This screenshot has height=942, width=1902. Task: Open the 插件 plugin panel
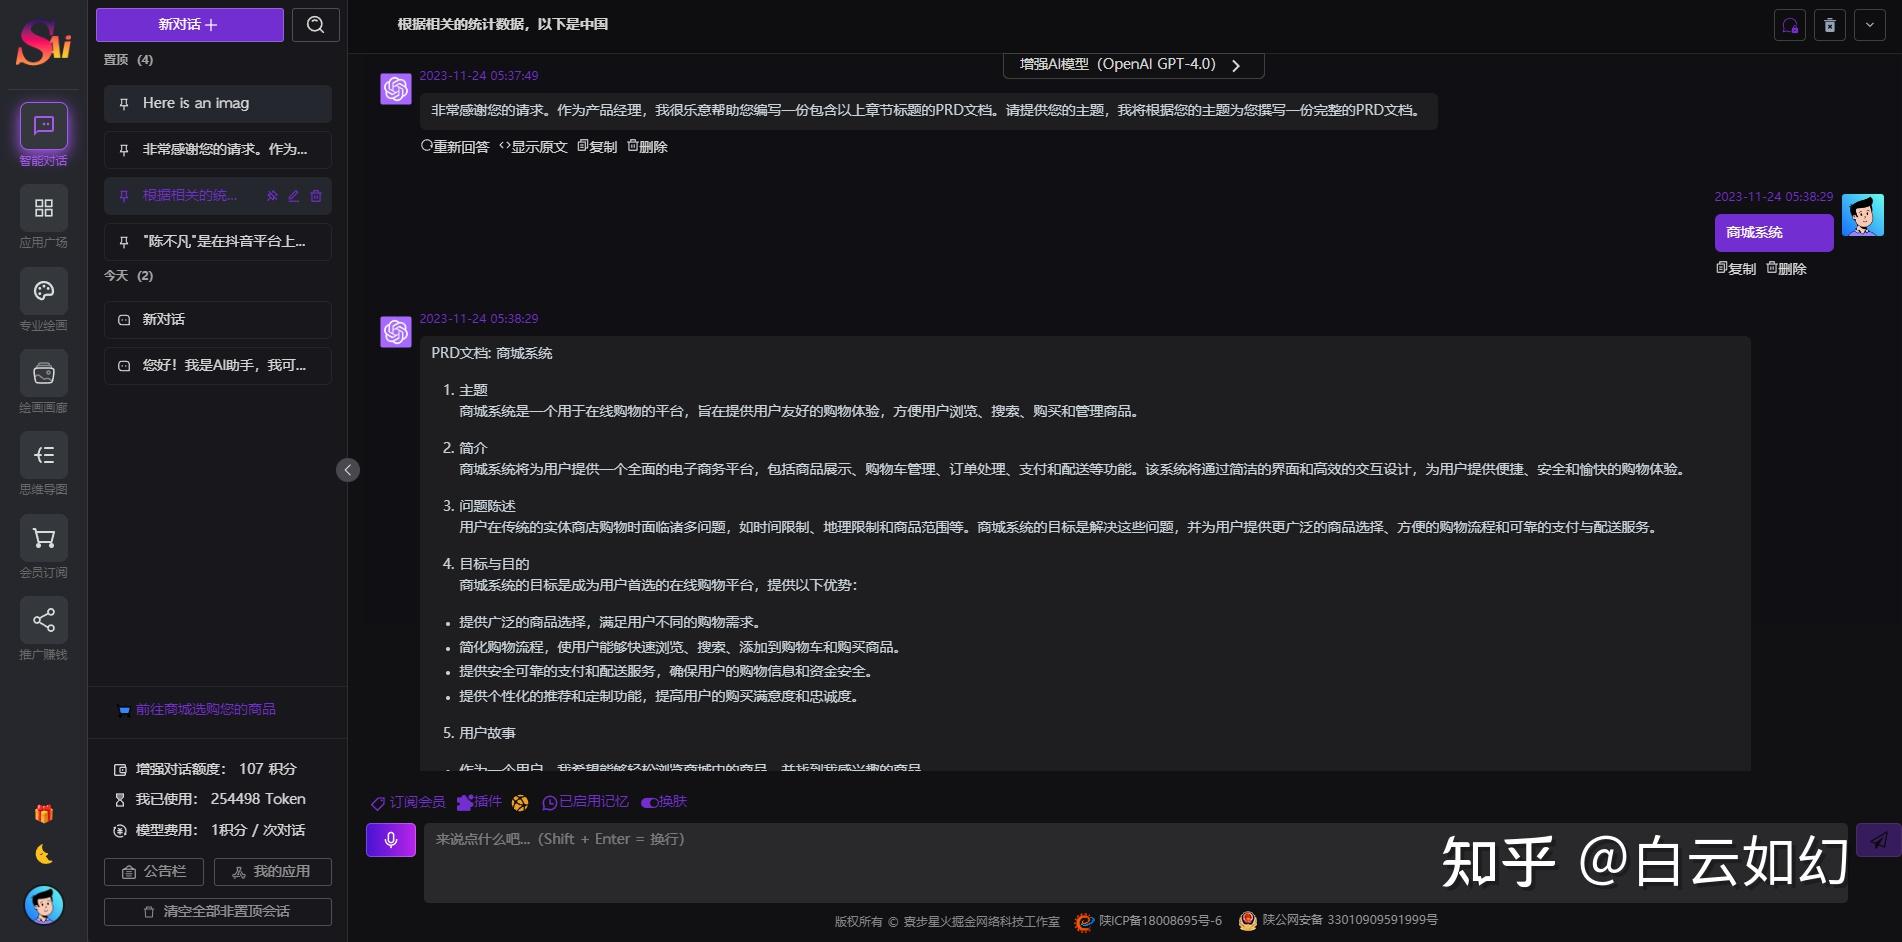click(x=480, y=802)
